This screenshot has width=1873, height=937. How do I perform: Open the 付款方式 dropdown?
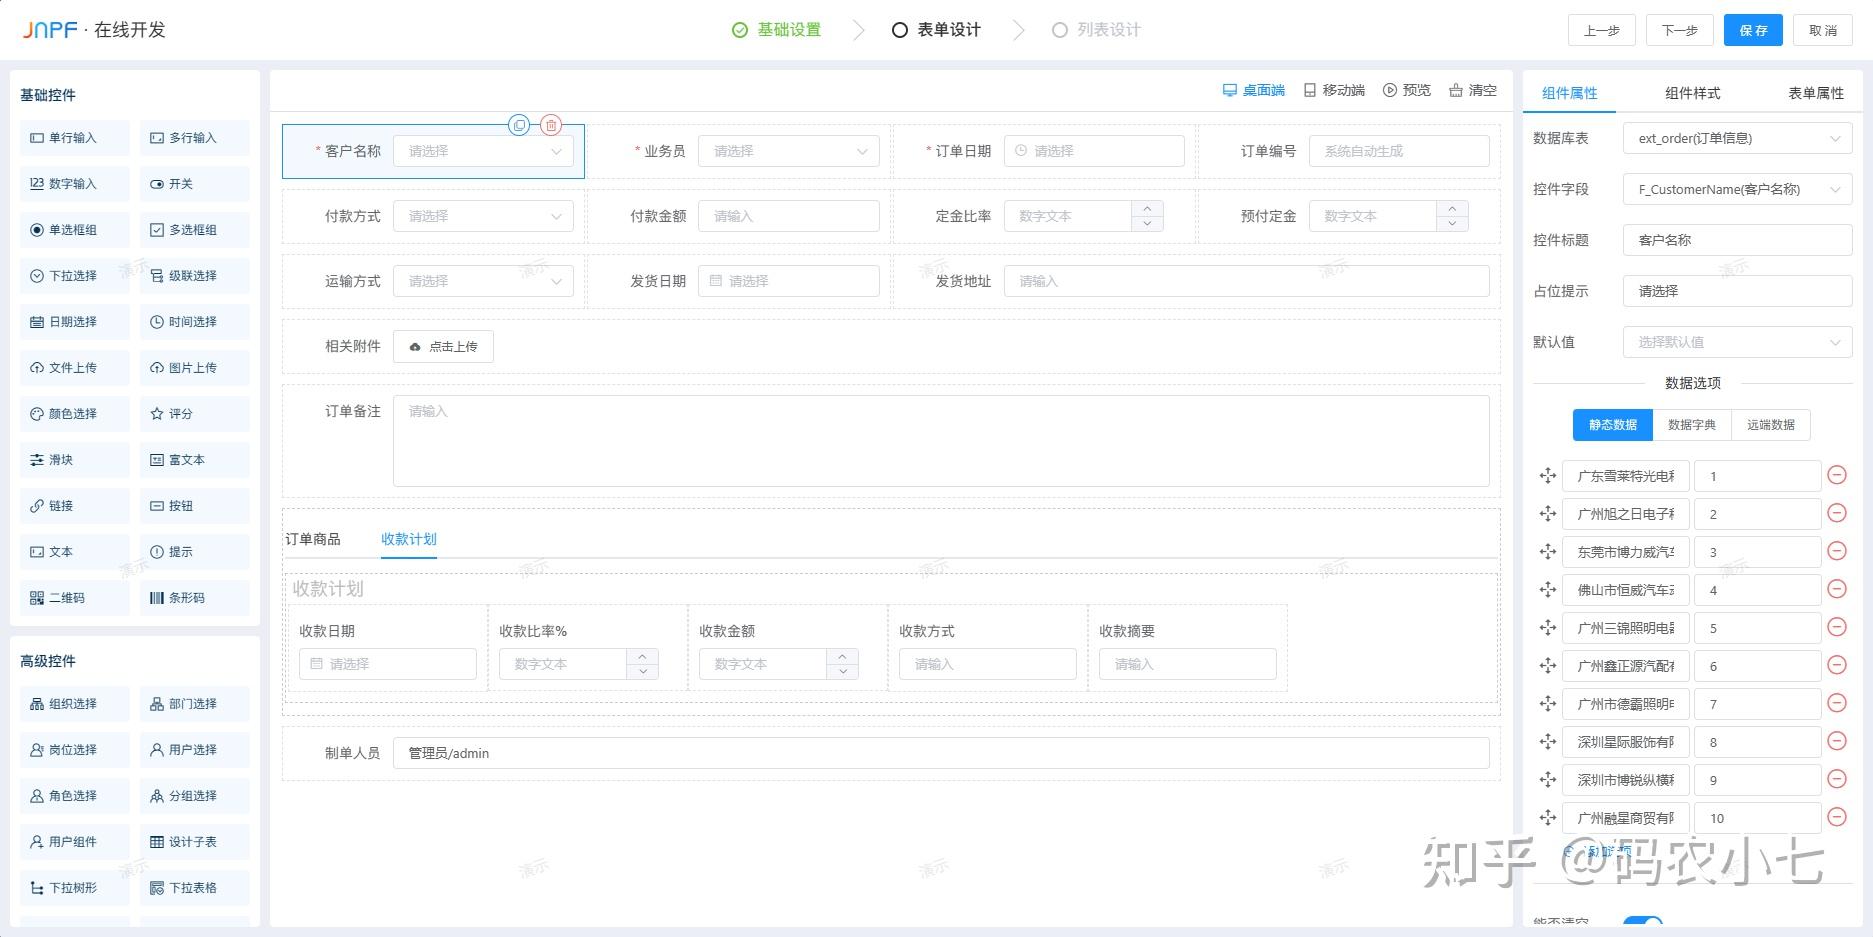(484, 216)
